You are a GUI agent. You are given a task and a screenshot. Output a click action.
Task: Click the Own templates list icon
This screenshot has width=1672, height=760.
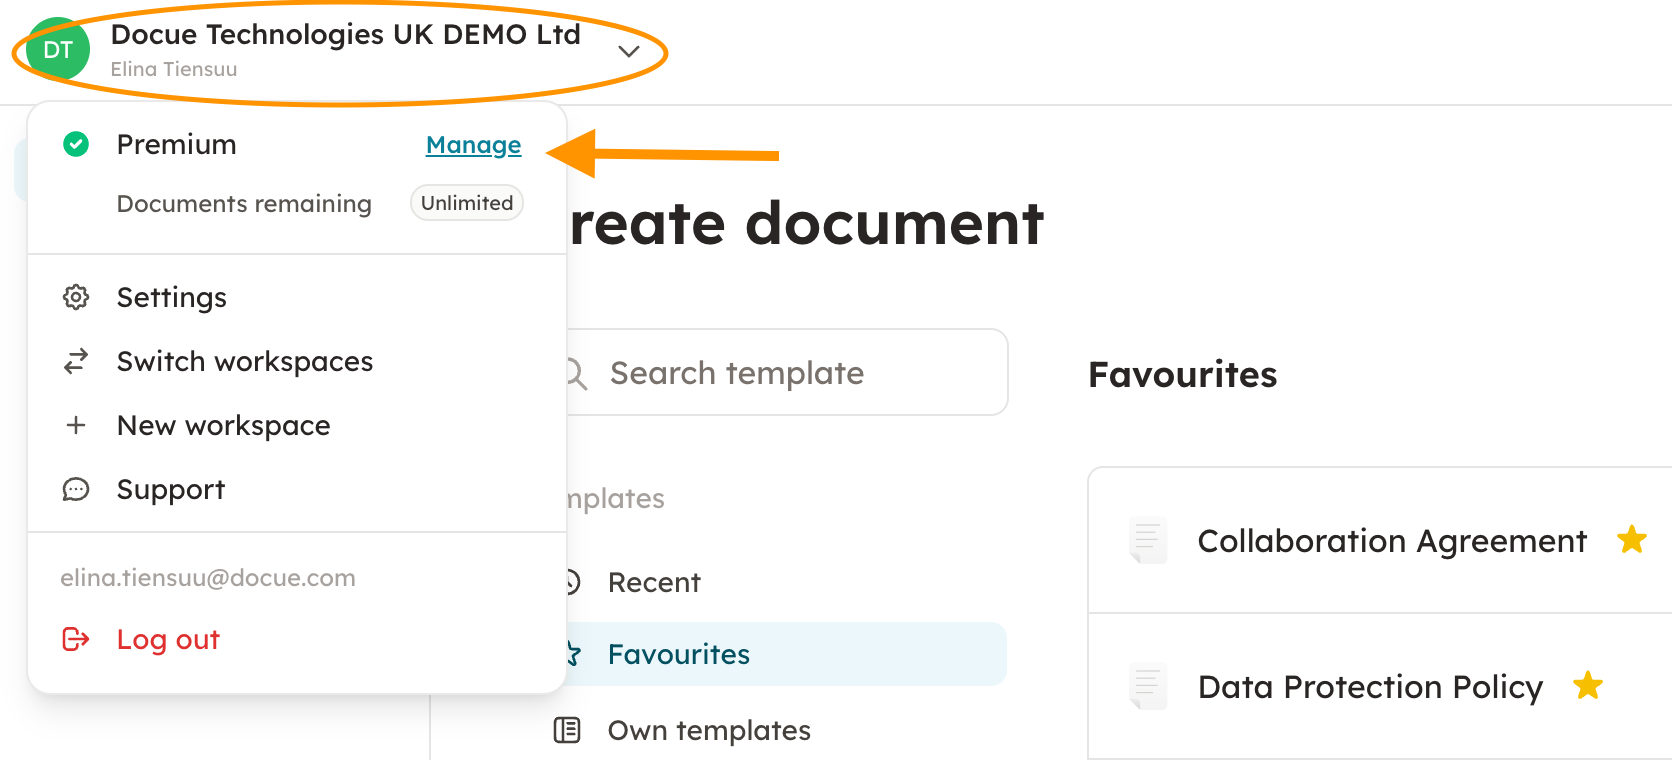[567, 731]
